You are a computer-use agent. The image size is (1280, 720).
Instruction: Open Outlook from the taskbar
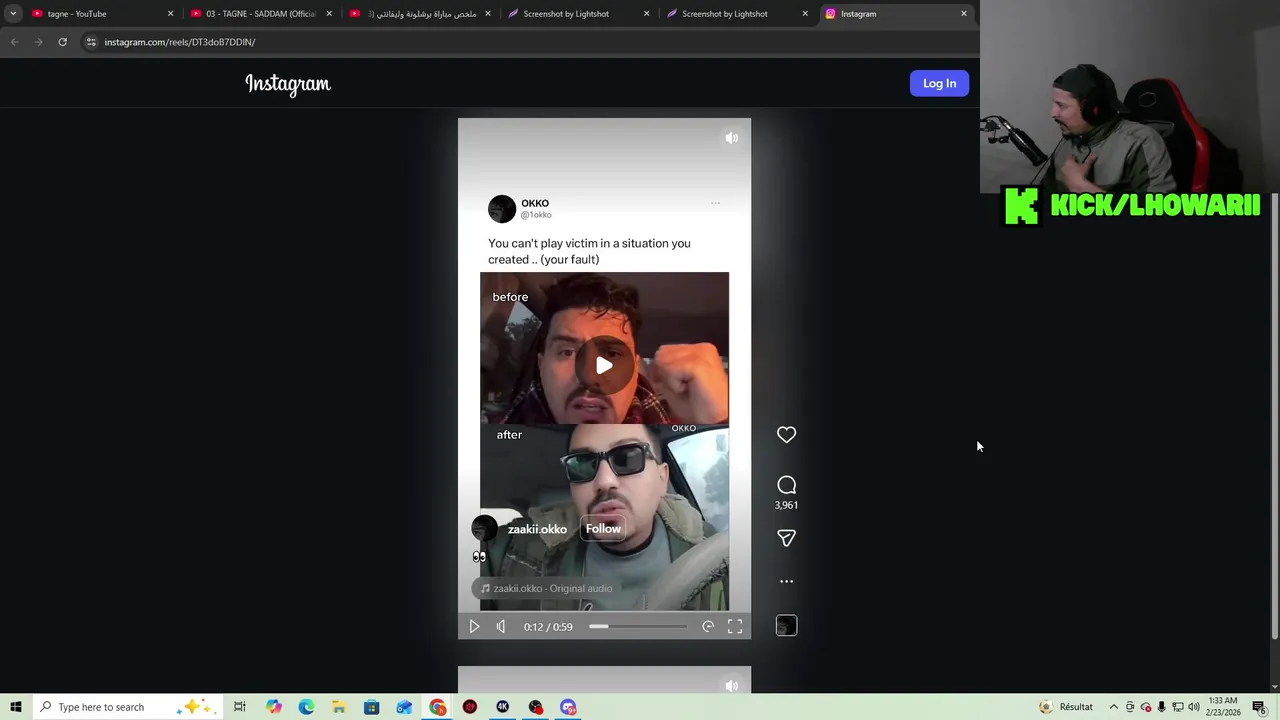[x=404, y=707]
